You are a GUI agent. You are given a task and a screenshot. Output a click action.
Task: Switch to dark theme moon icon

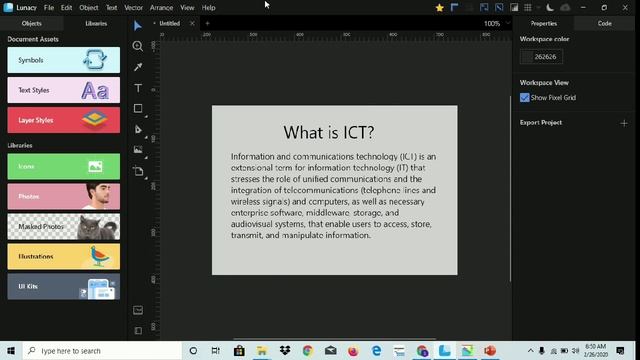(550, 7)
